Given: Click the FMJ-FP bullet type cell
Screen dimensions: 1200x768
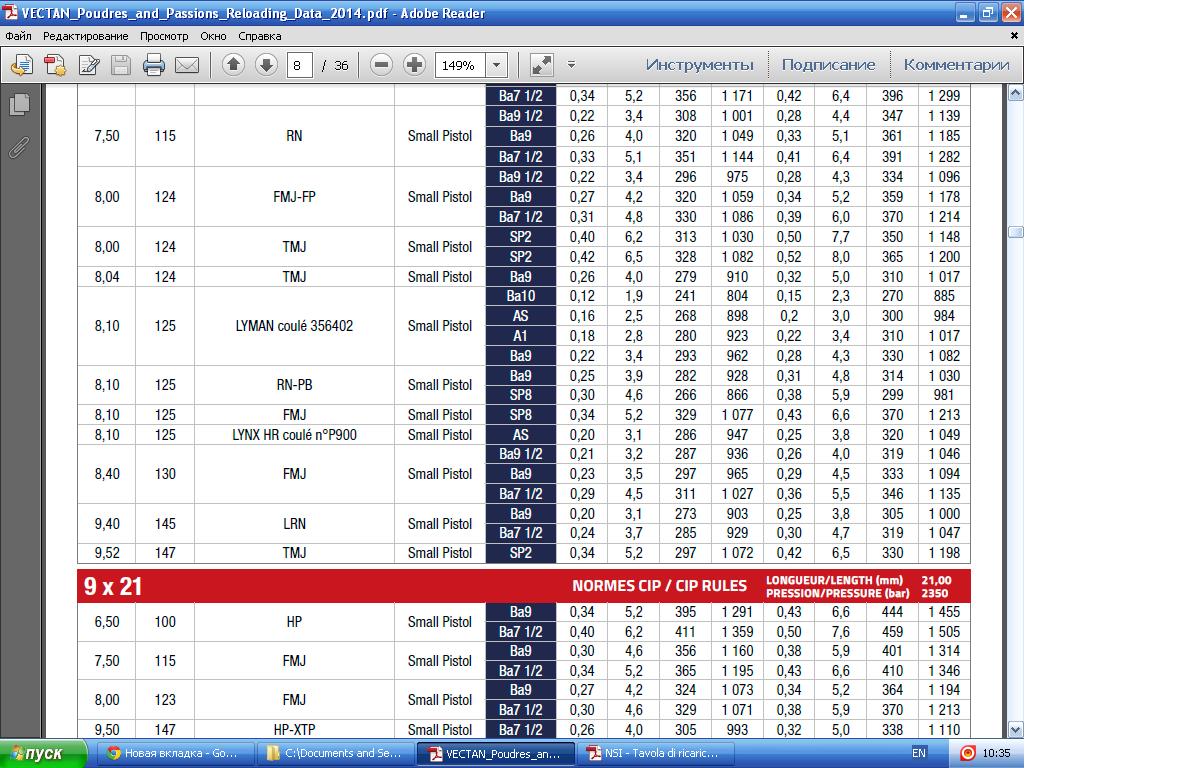Looking at the screenshot, I should point(294,197).
